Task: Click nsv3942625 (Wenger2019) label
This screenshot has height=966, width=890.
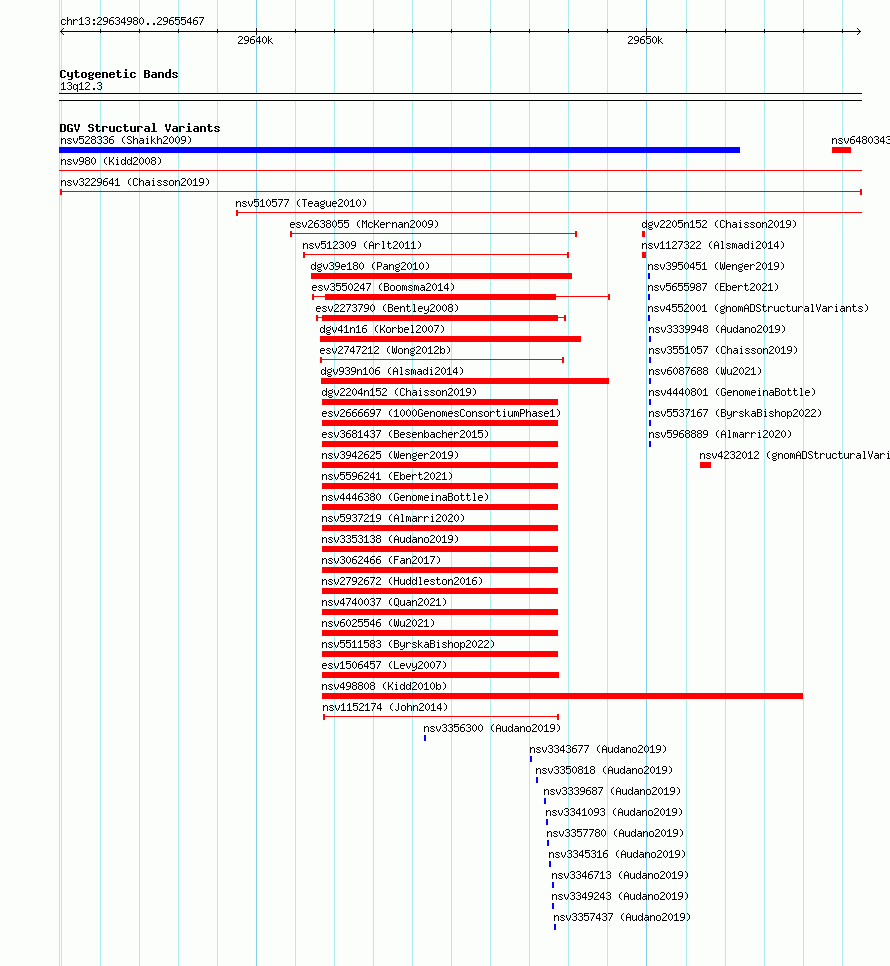Action: [390, 455]
